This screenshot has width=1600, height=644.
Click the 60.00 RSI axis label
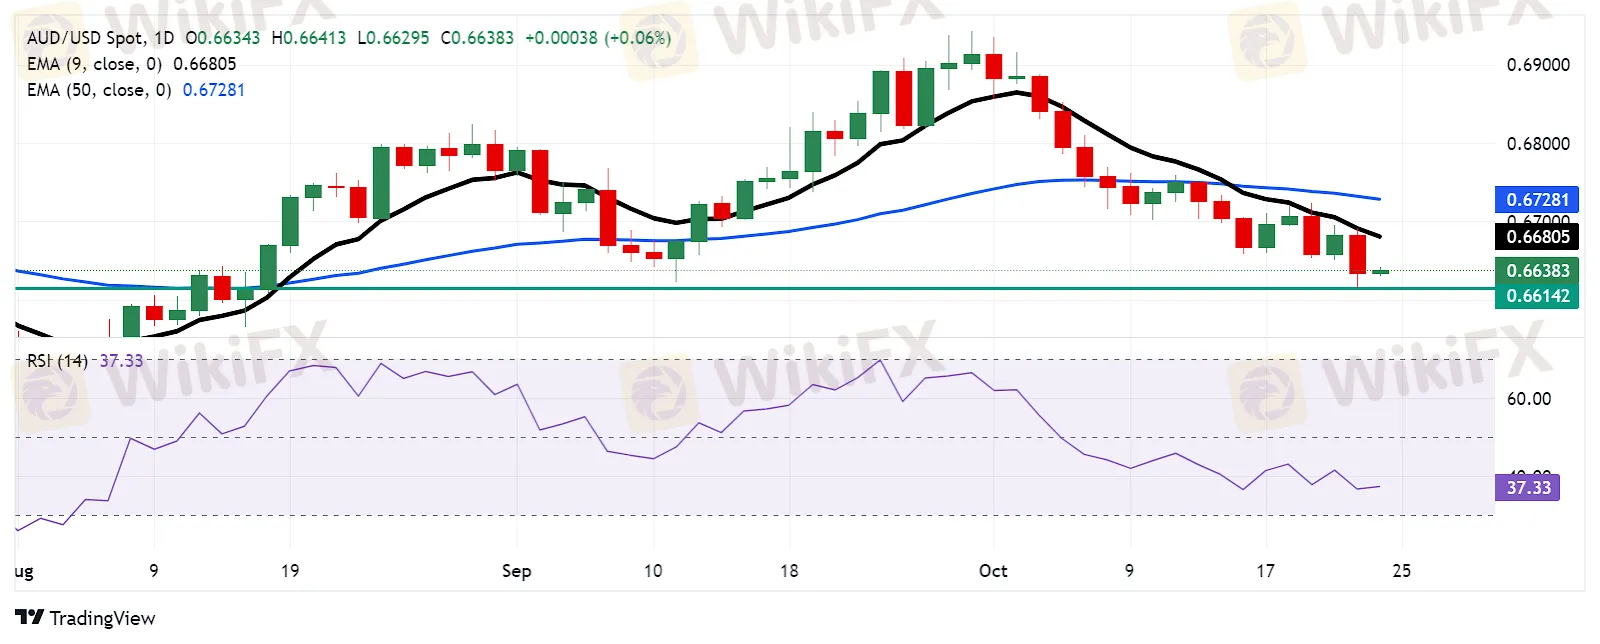[1528, 399]
